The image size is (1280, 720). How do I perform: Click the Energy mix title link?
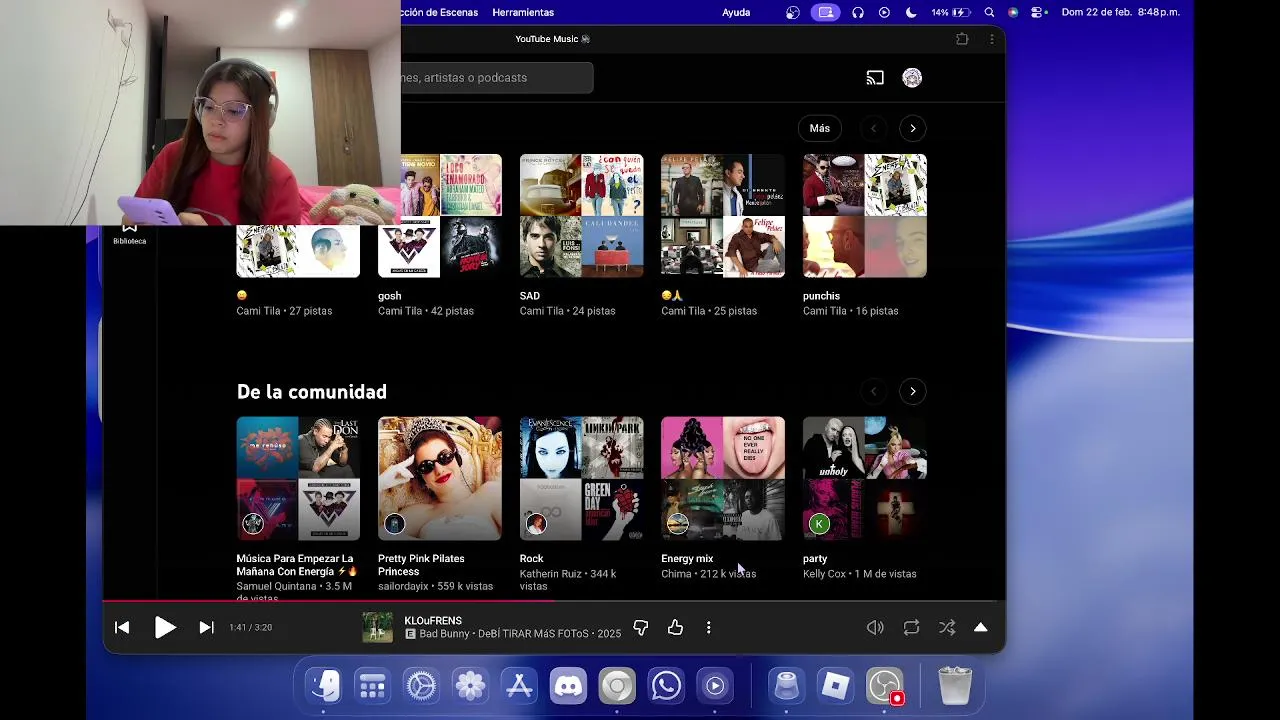(x=687, y=559)
